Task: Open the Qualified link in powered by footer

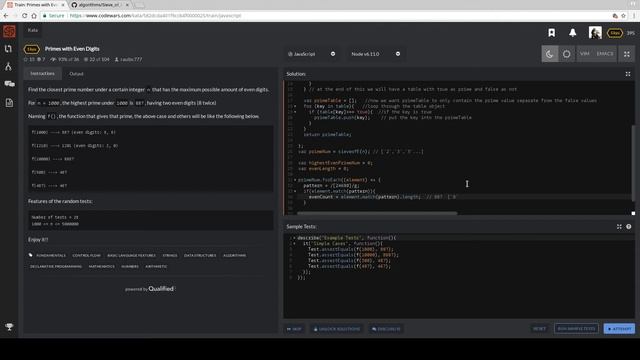Action: (161, 289)
